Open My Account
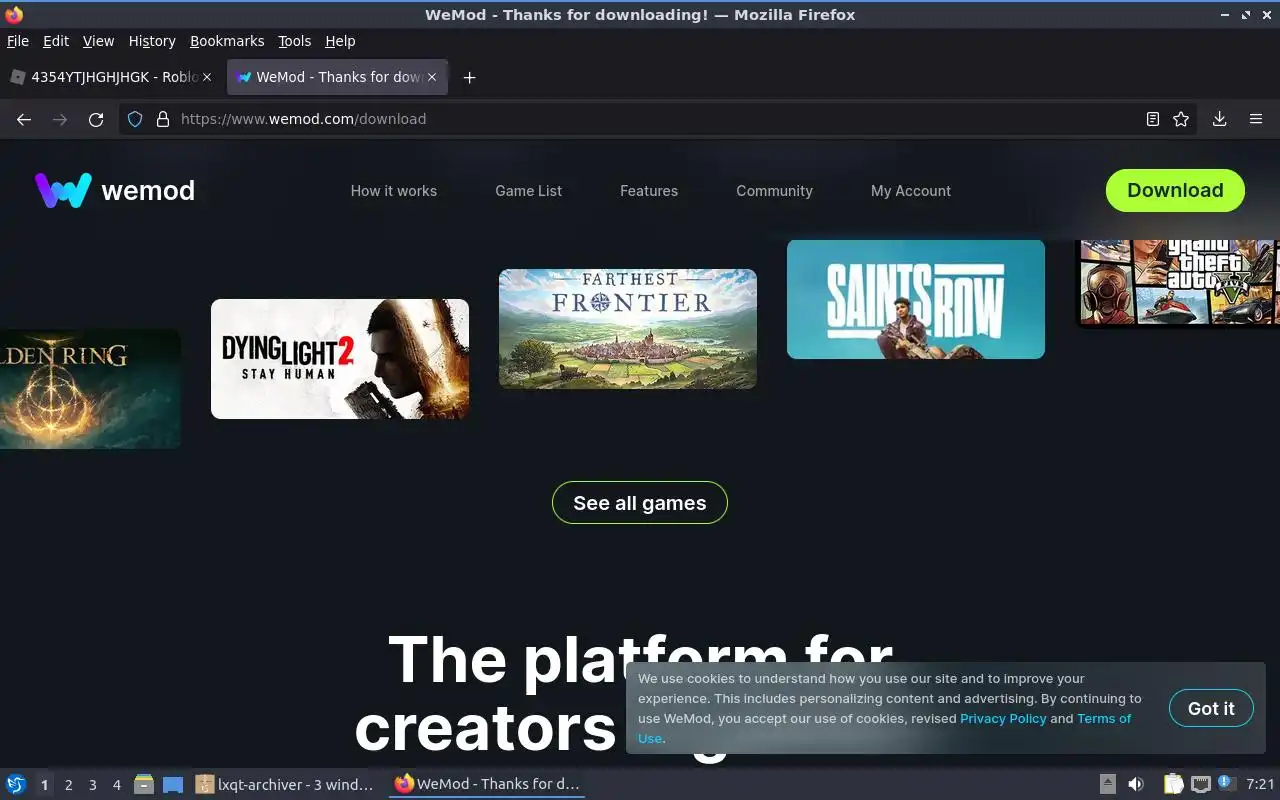Image resolution: width=1280 pixels, height=800 pixels. click(911, 191)
